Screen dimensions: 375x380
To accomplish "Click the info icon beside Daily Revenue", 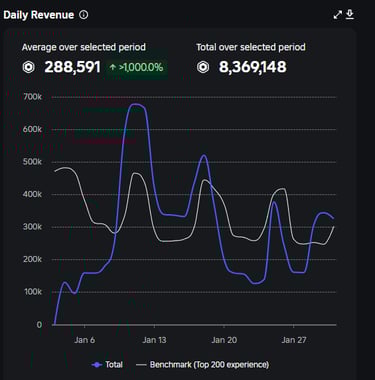I will (x=84, y=15).
